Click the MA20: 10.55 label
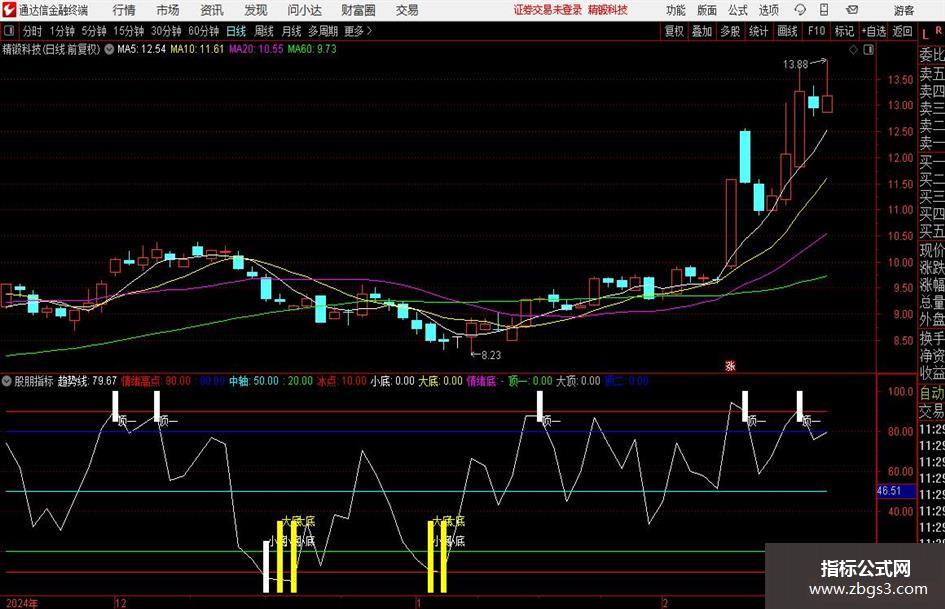This screenshot has height=609, width=945. click(256, 49)
